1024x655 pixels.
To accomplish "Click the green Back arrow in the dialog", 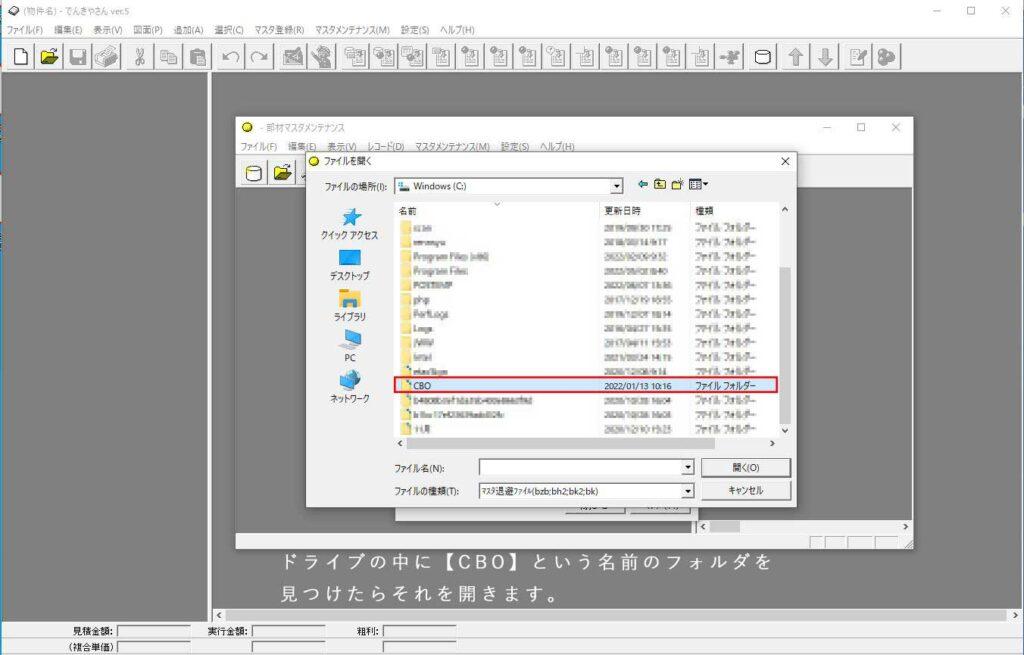I will [x=642, y=184].
